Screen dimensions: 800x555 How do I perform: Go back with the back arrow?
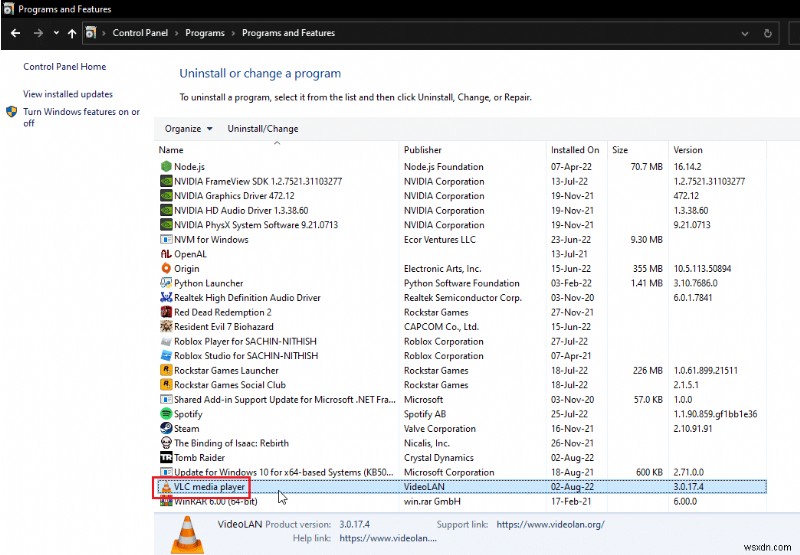tap(15, 33)
